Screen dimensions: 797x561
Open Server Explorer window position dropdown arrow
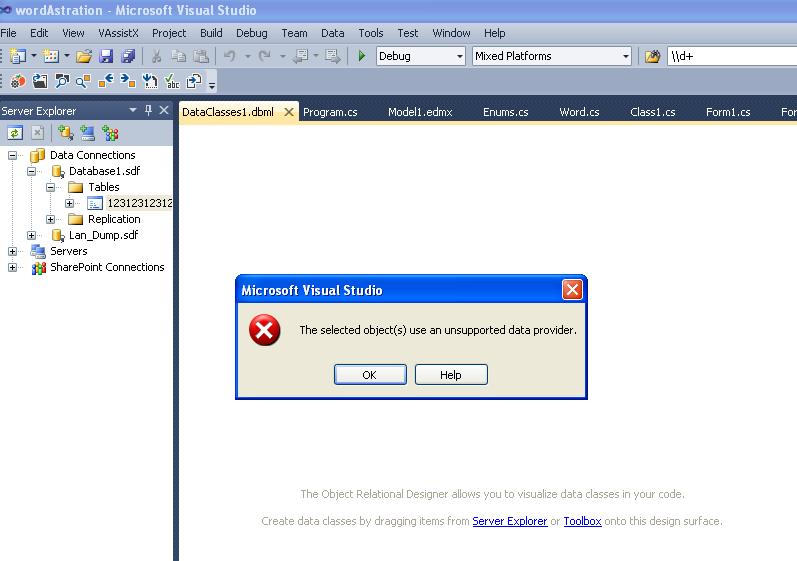(133, 110)
